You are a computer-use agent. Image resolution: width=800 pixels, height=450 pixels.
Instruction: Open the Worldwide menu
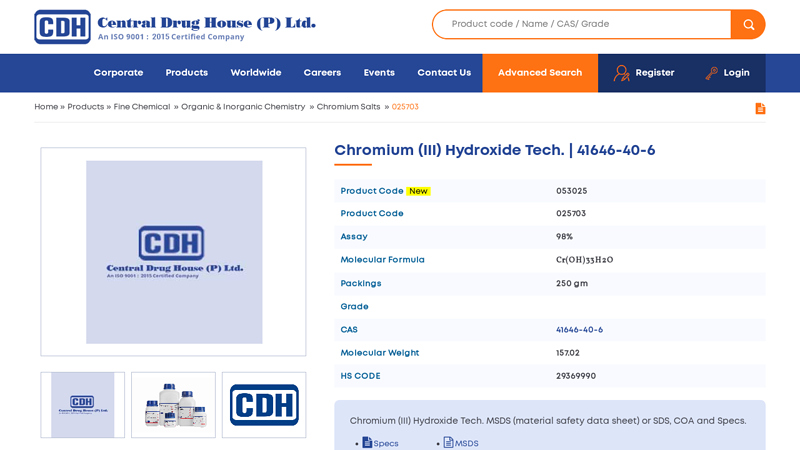(256, 72)
